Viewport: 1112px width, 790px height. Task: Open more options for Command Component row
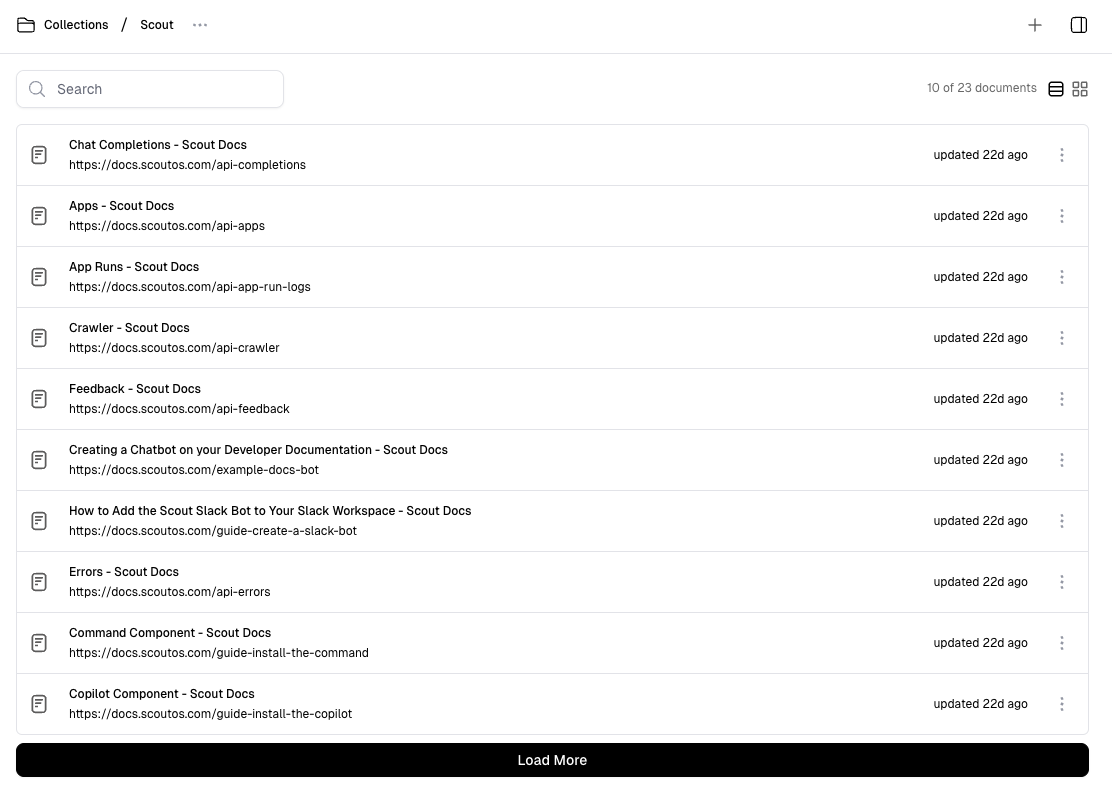1062,643
